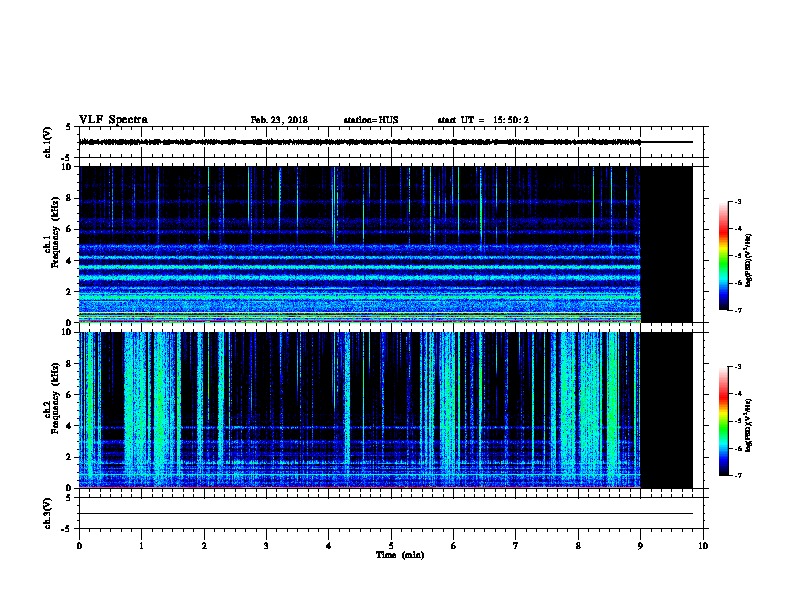Image resolution: width=792 pixels, height=612 pixels.
Task: Select the date text "Feb. 23, 2018"
Action: (279, 120)
